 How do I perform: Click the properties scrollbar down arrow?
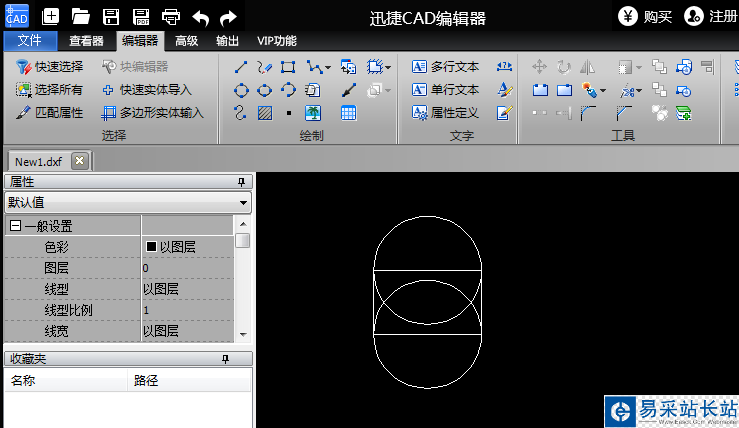click(x=243, y=335)
